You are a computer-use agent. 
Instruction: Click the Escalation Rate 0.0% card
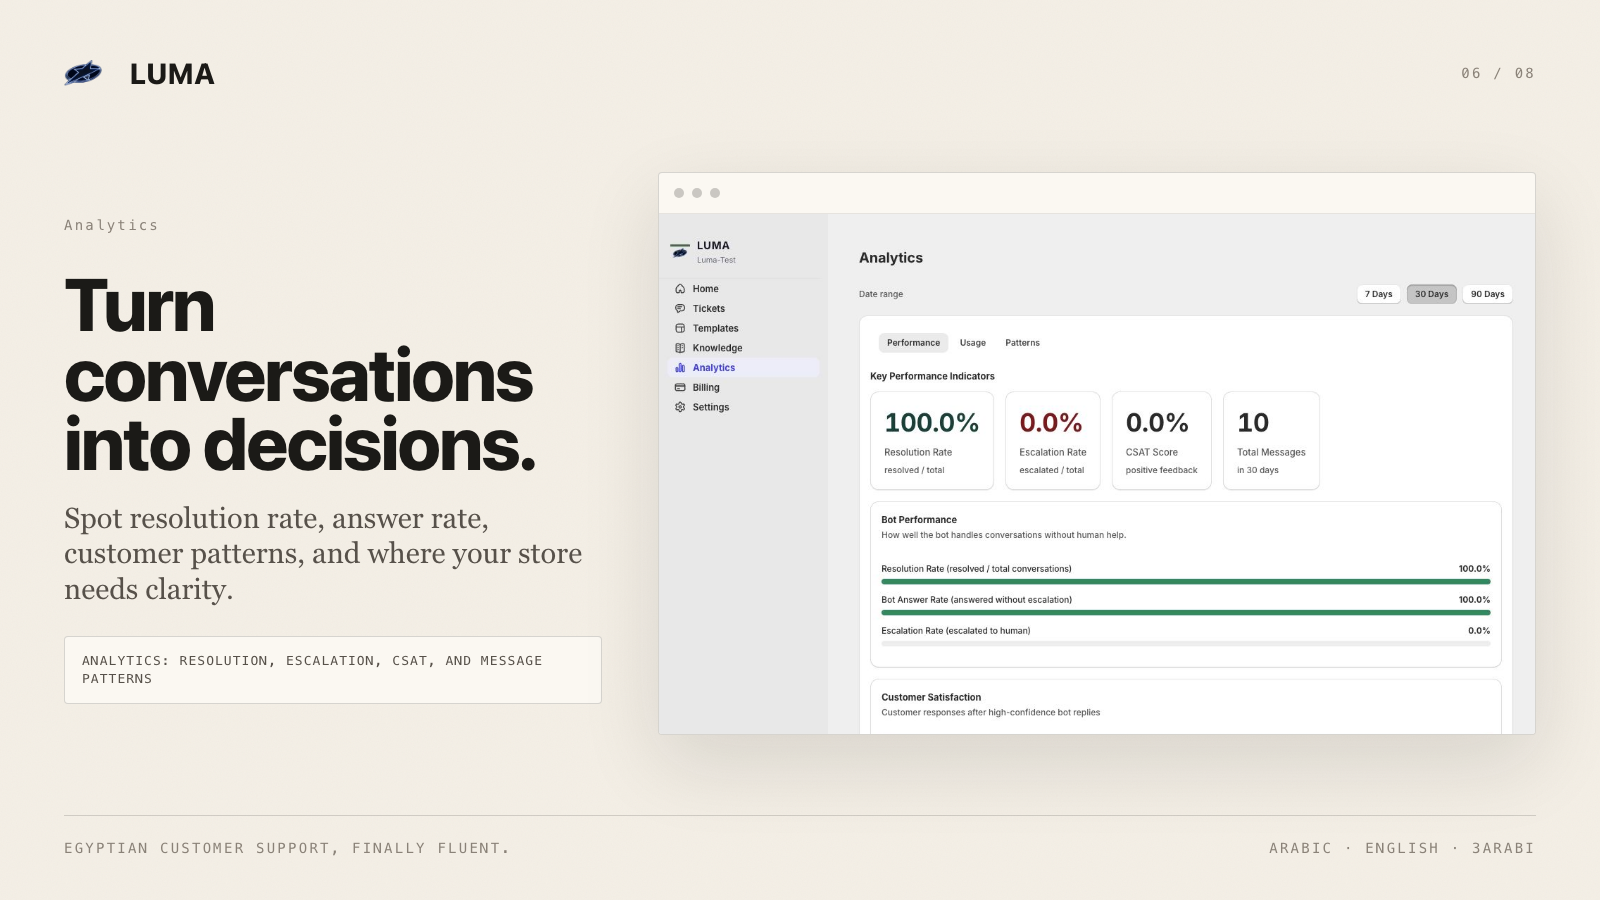[1052, 440]
